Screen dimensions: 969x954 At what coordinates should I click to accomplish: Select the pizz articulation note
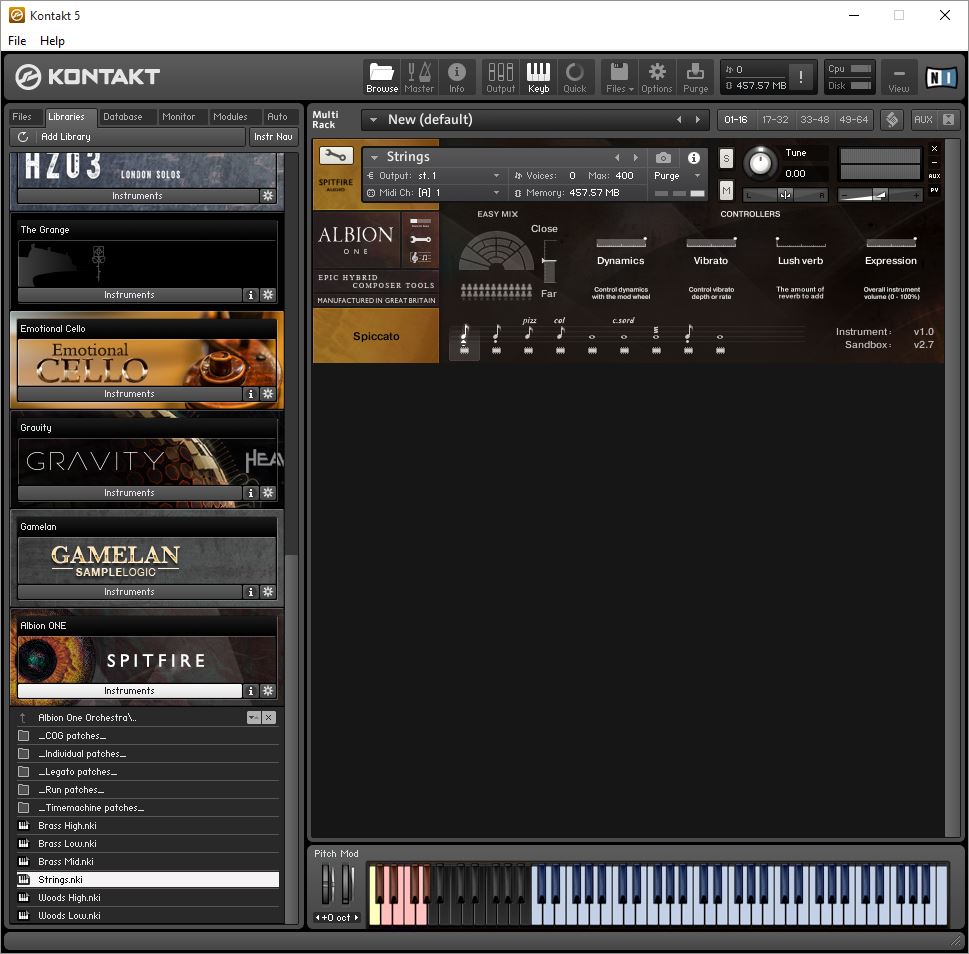click(x=528, y=332)
